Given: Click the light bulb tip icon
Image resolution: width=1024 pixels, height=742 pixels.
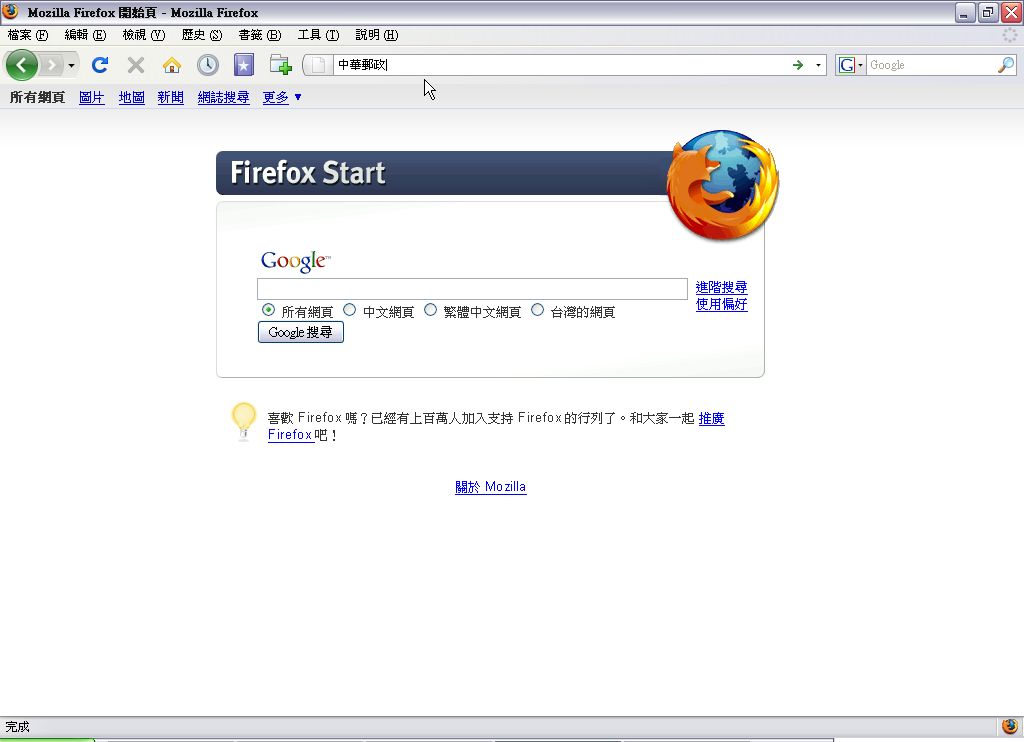Looking at the screenshot, I should (x=244, y=422).
